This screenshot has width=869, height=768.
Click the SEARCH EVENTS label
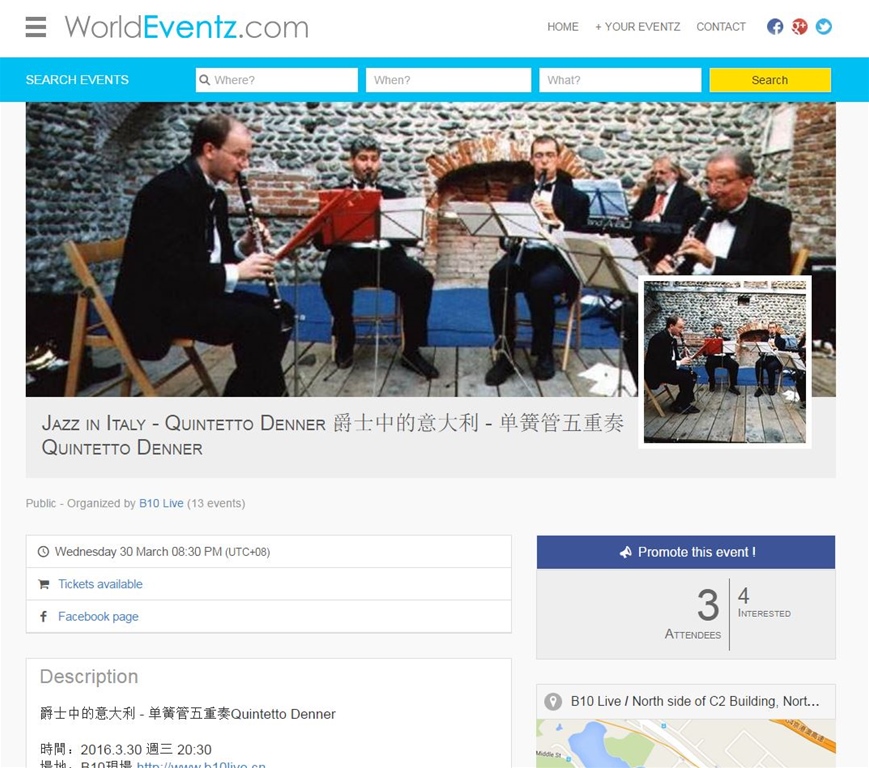[77, 80]
